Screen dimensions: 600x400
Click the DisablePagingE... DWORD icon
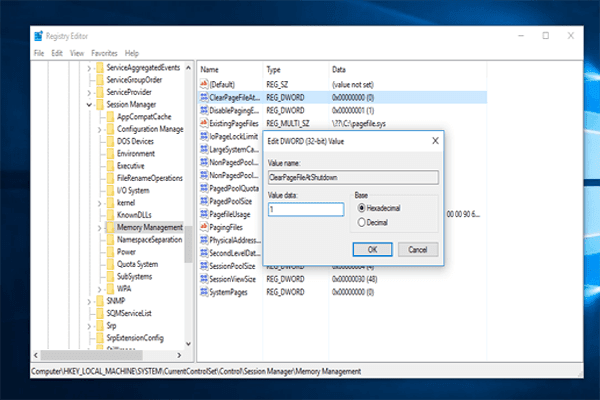tap(204, 110)
